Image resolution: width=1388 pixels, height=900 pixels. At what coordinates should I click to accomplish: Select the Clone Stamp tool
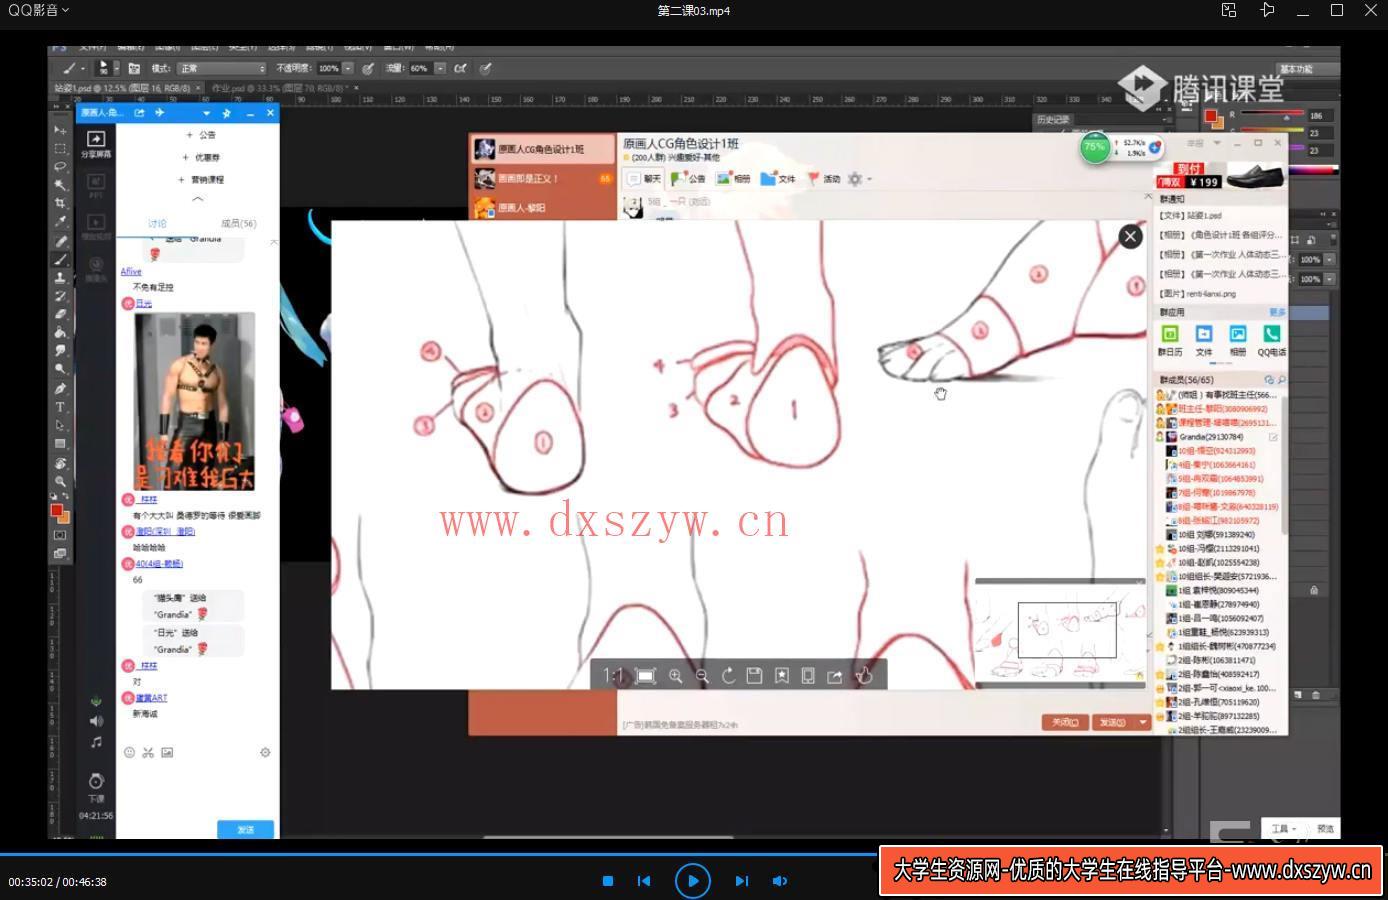click(60, 277)
